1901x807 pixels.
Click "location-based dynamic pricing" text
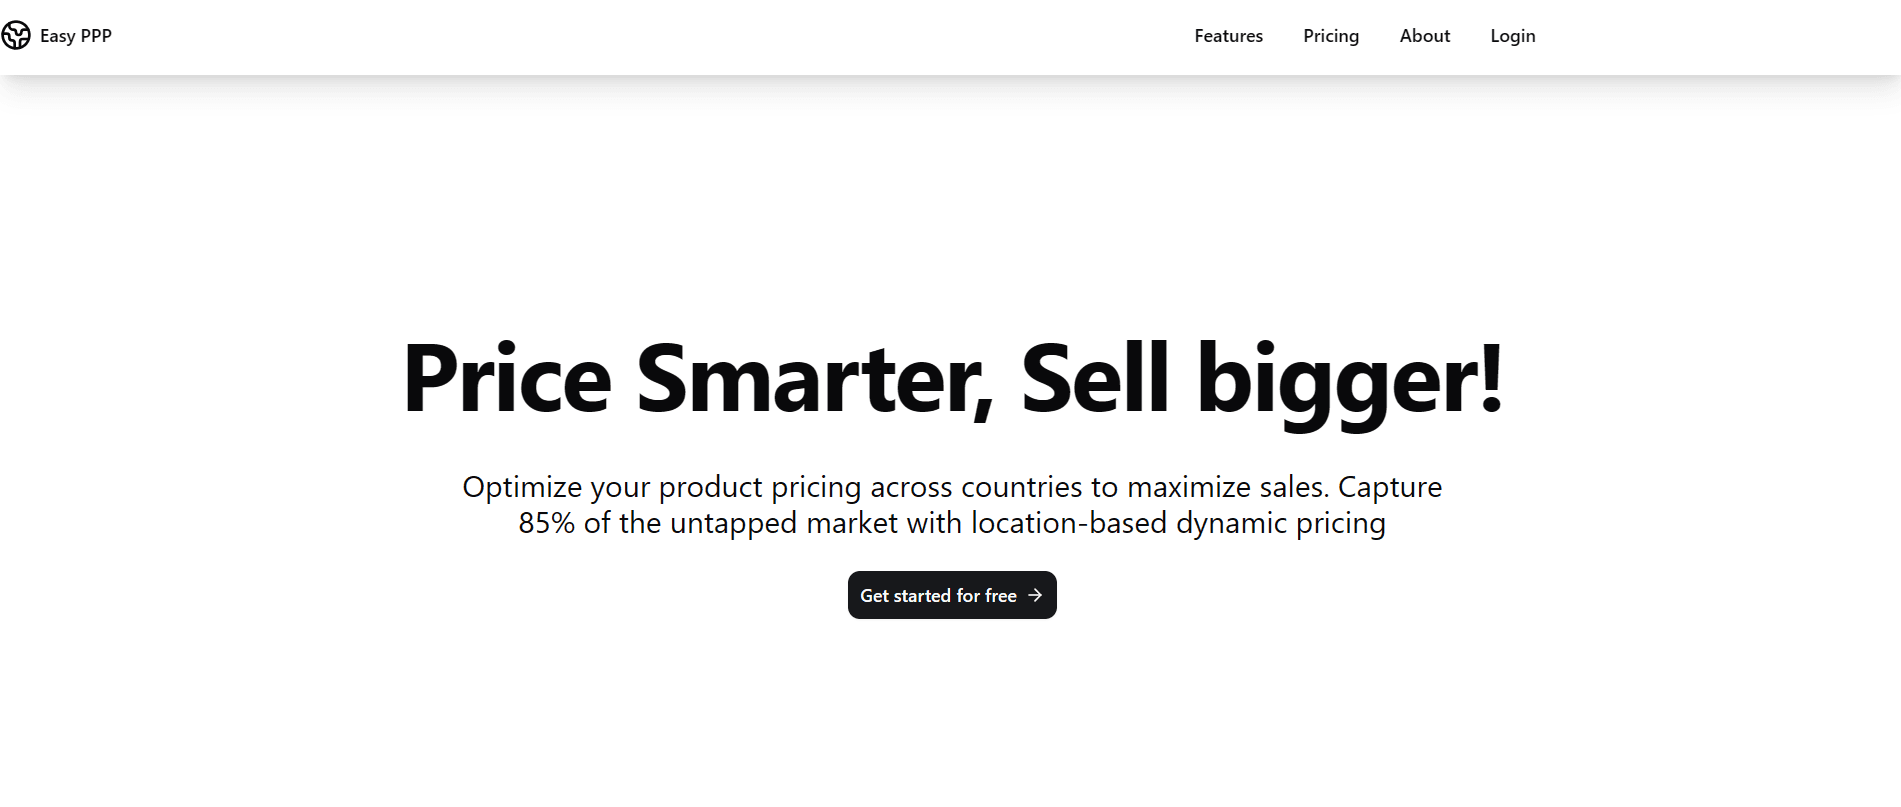tap(1178, 523)
